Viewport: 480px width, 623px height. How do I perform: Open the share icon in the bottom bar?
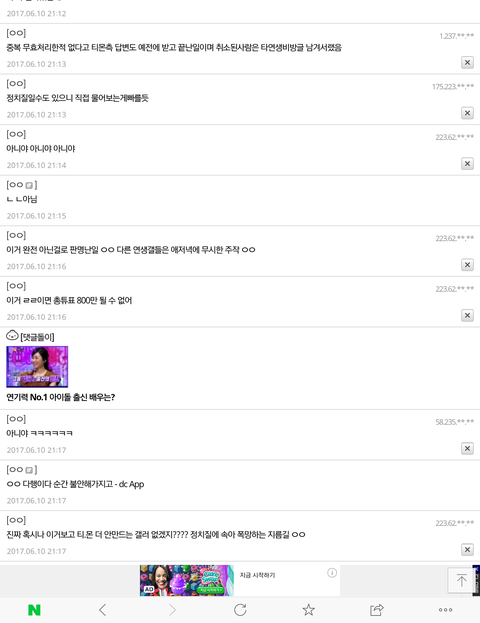click(x=377, y=610)
